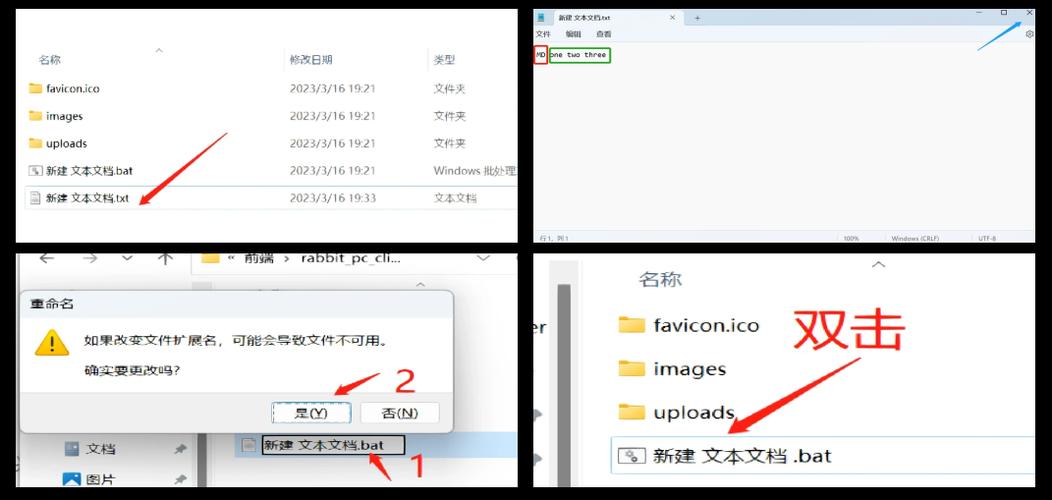Click the 图片 pictures icon in the sidebar
The width and height of the screenshot is (1052, 500).
(72, 479)
